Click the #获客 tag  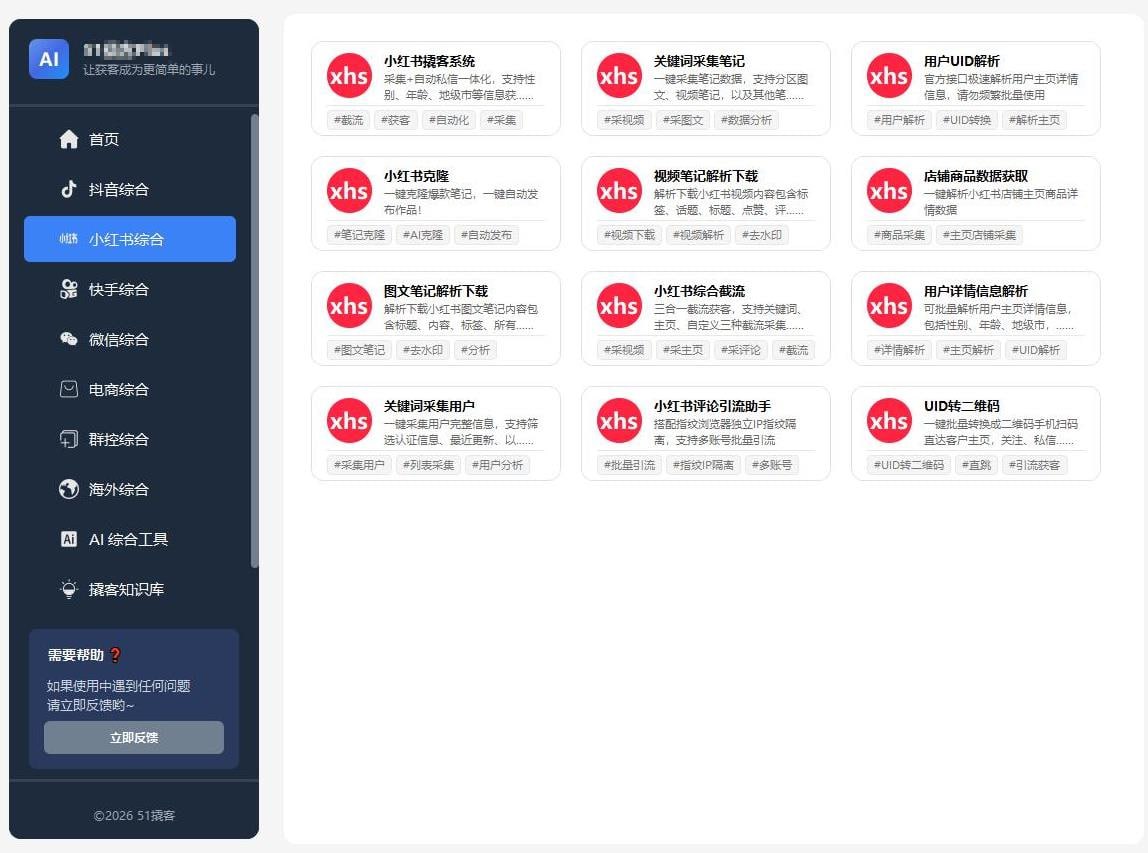tap(395, 120)
